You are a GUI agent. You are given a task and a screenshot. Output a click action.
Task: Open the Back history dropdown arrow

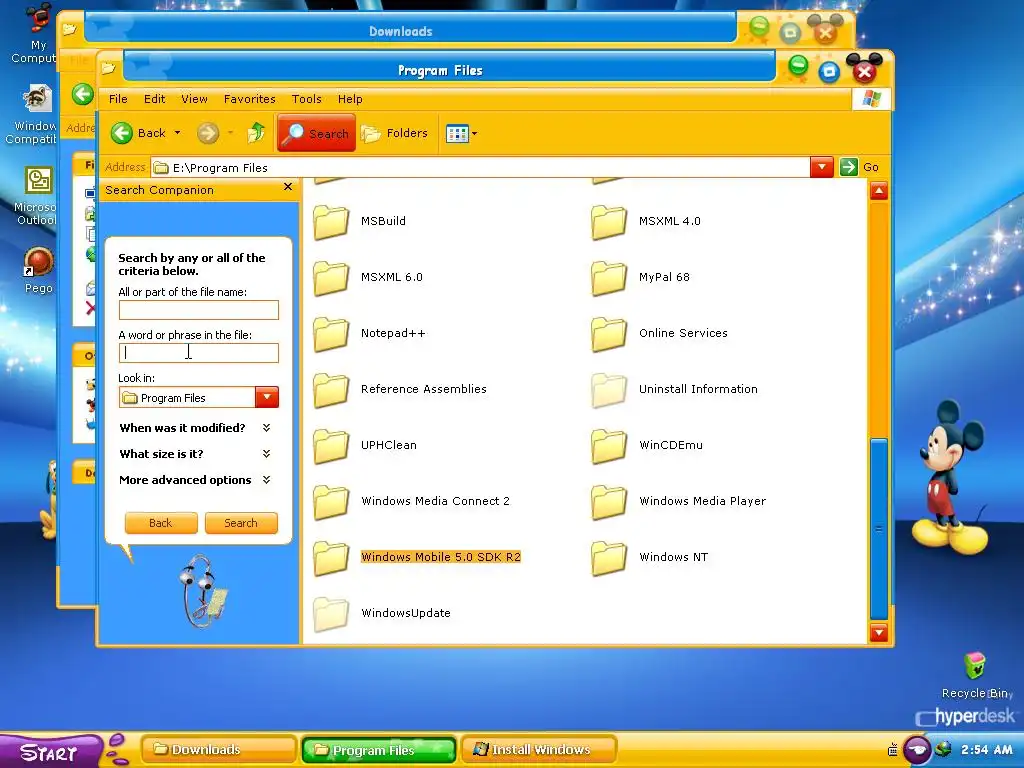[177, 133]
